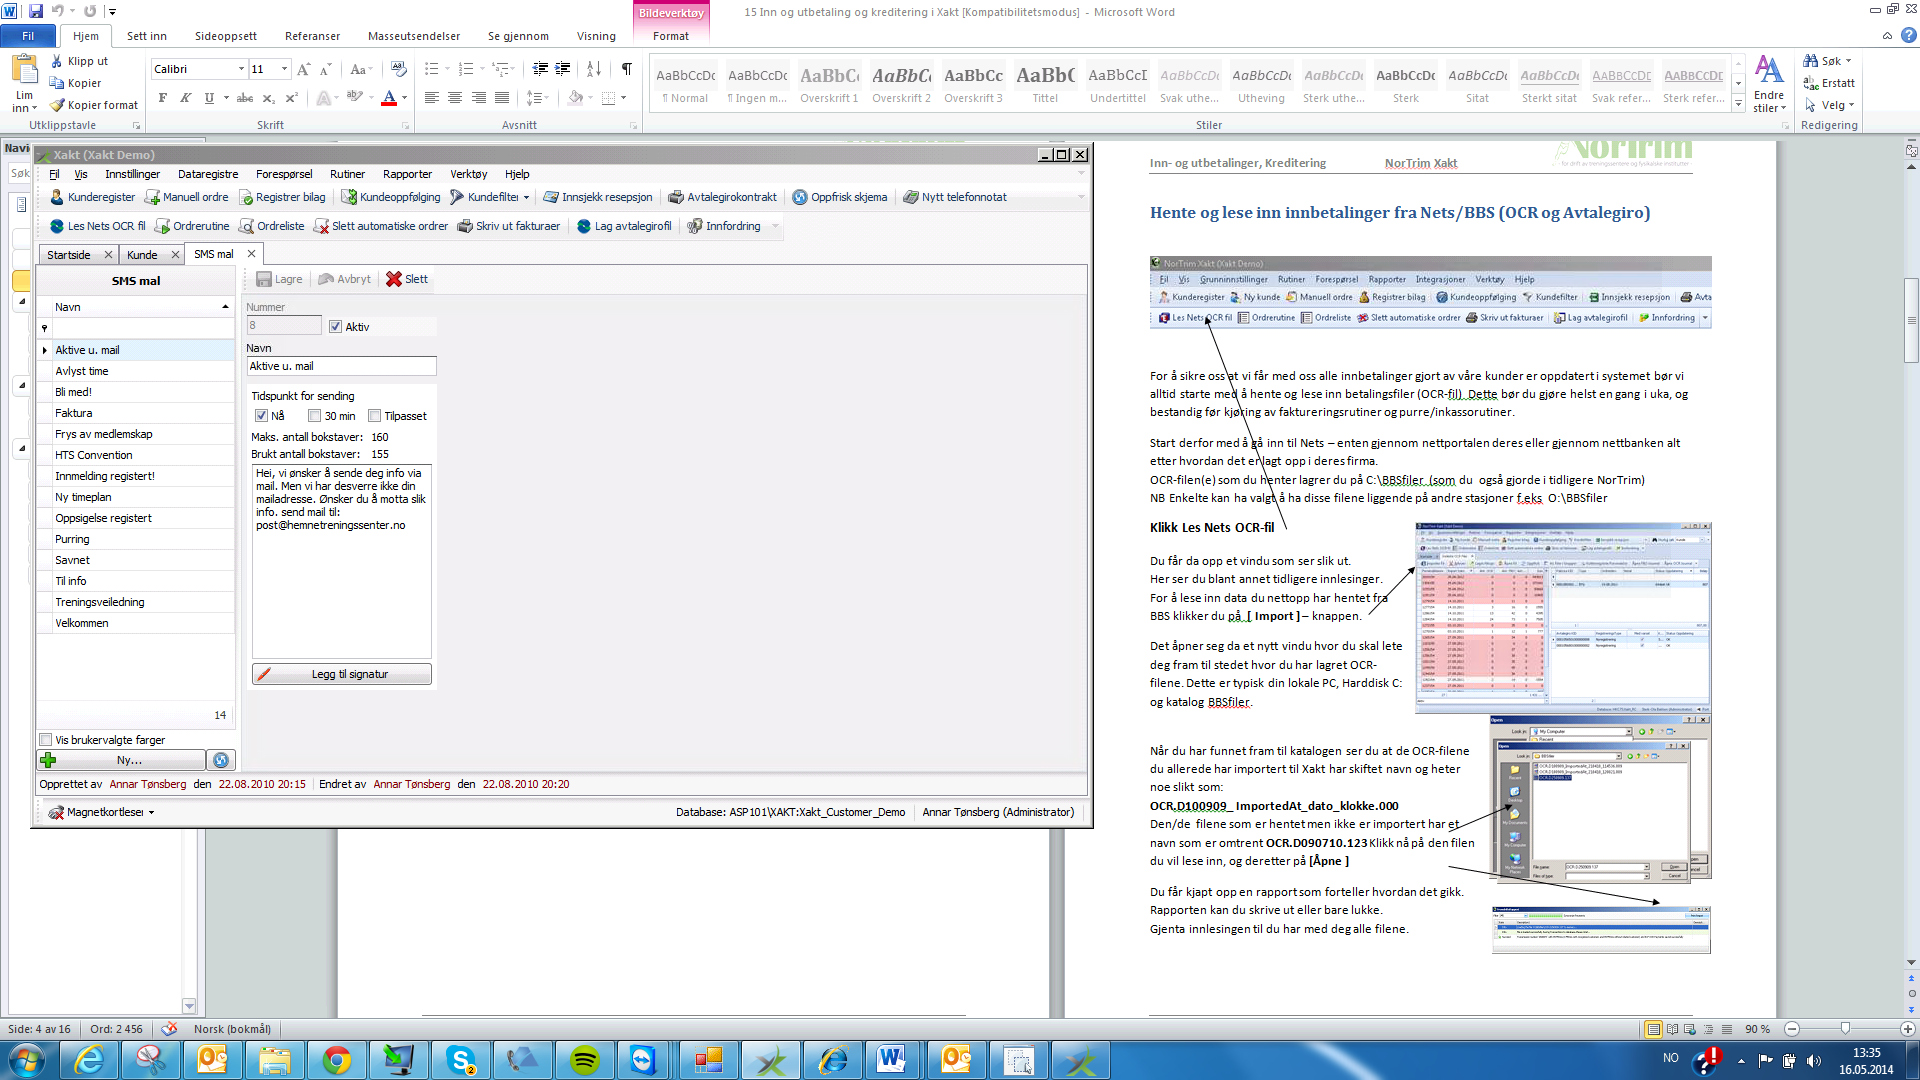Screen dimensions: 1920x1080
Task: Expand Magnetkortleser dropdown
Action: [151, 812]
